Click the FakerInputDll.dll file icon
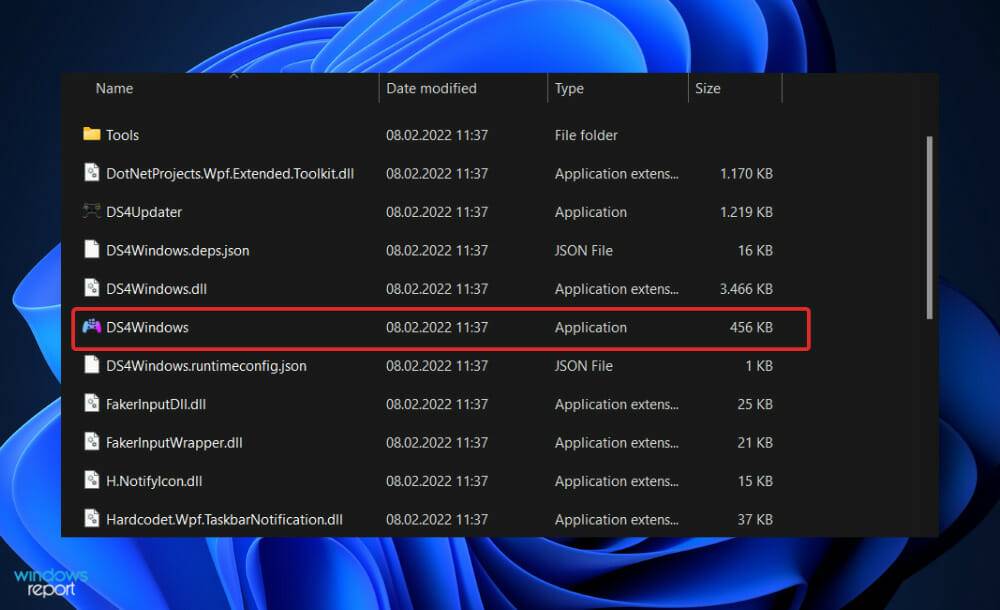This screenshot has width=1000, height=610. pyautogui.click(x=92, y=403)
